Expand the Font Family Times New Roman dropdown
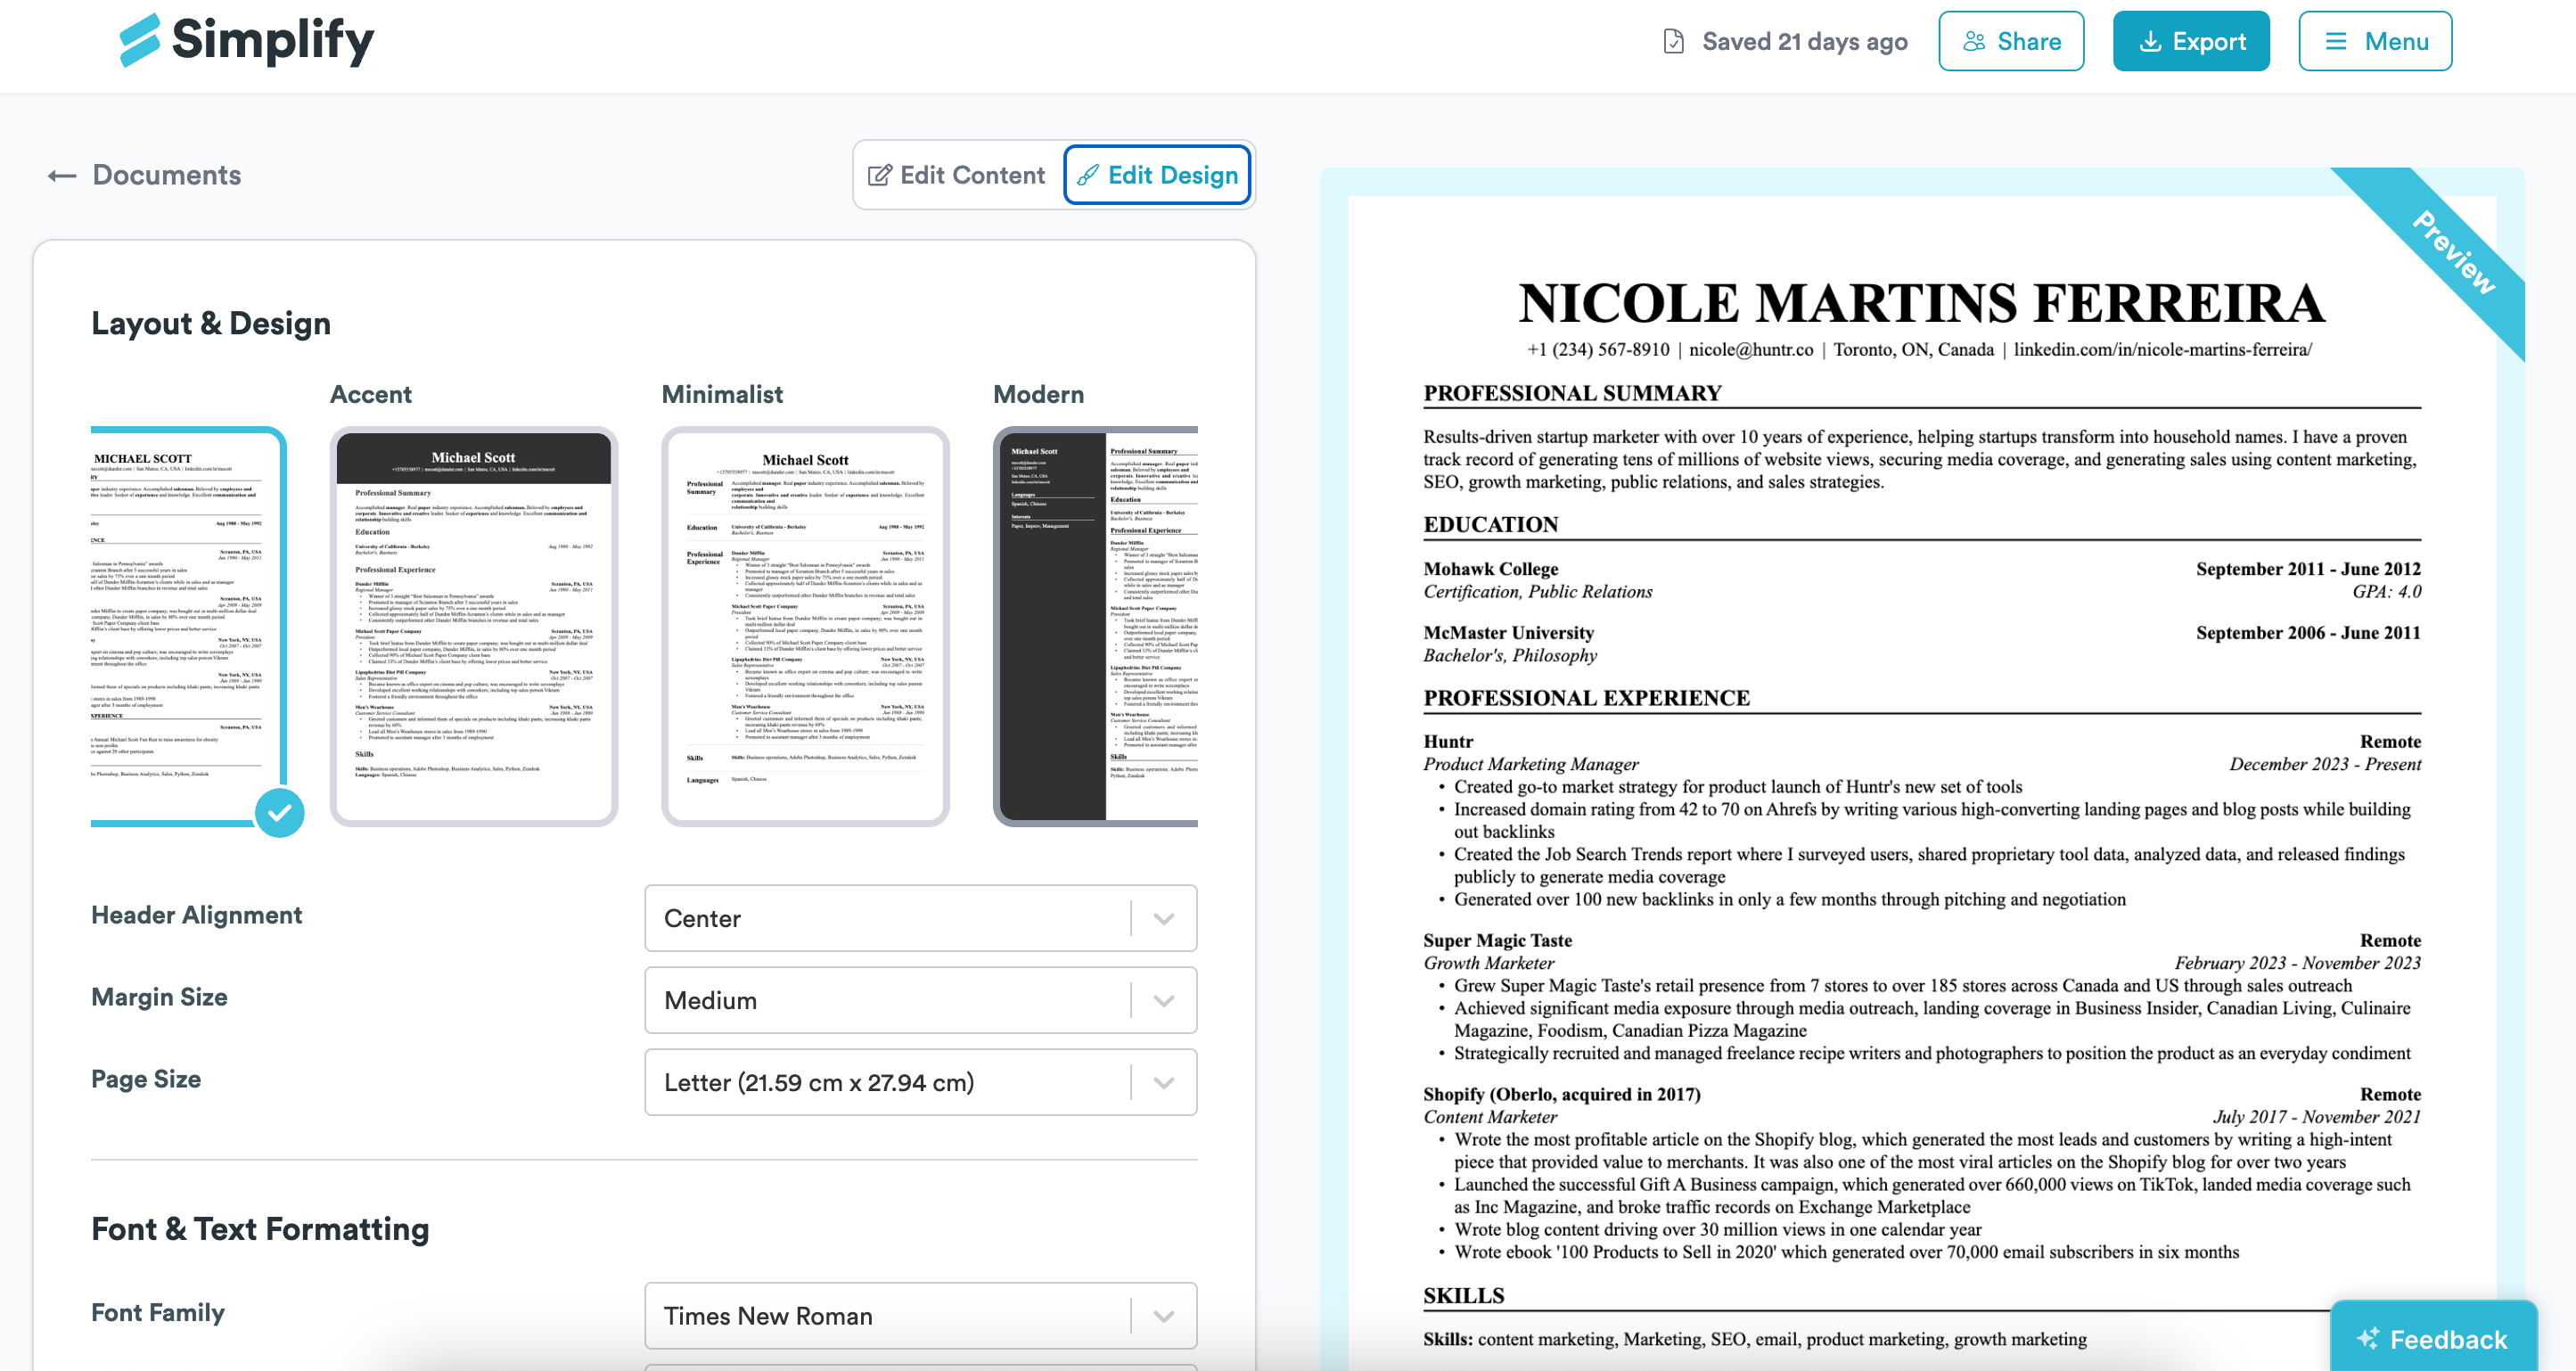This screenshot has height=1371, width=2576. coord(920,1316)
